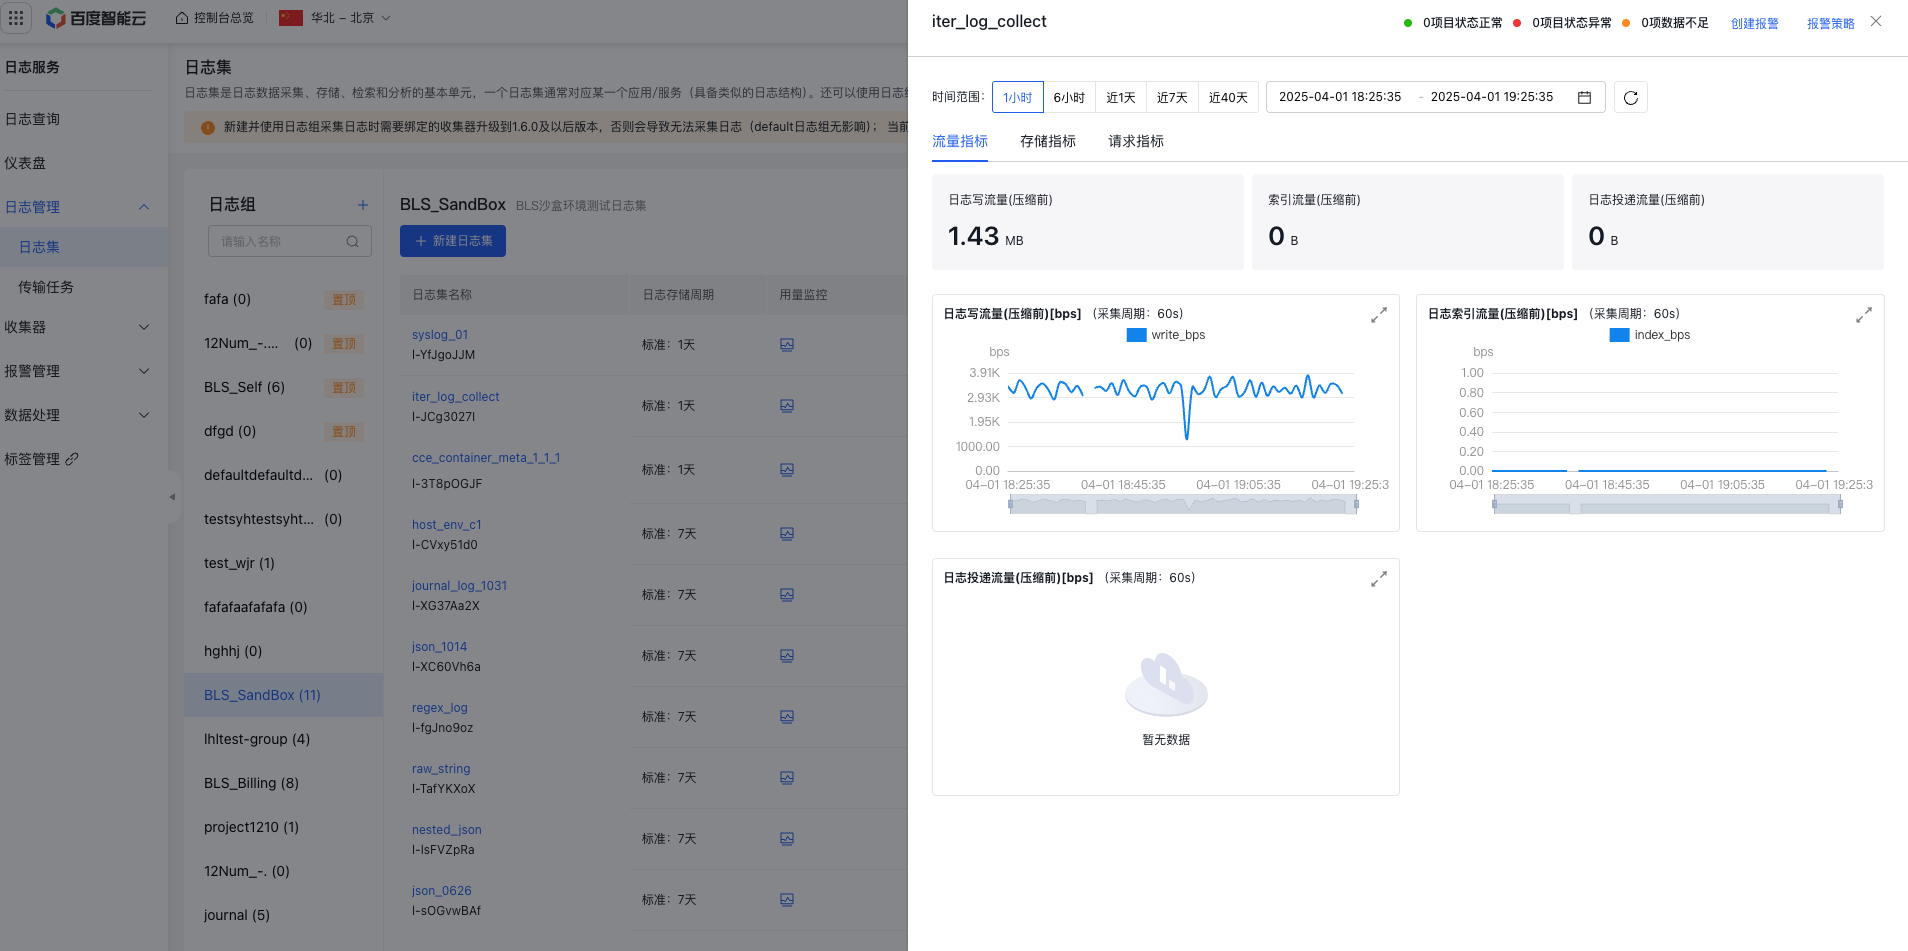Click the 报警策略 link
Image resolution: width=1908 pixels, height=951 pixels.
(x=1831, y=23)
